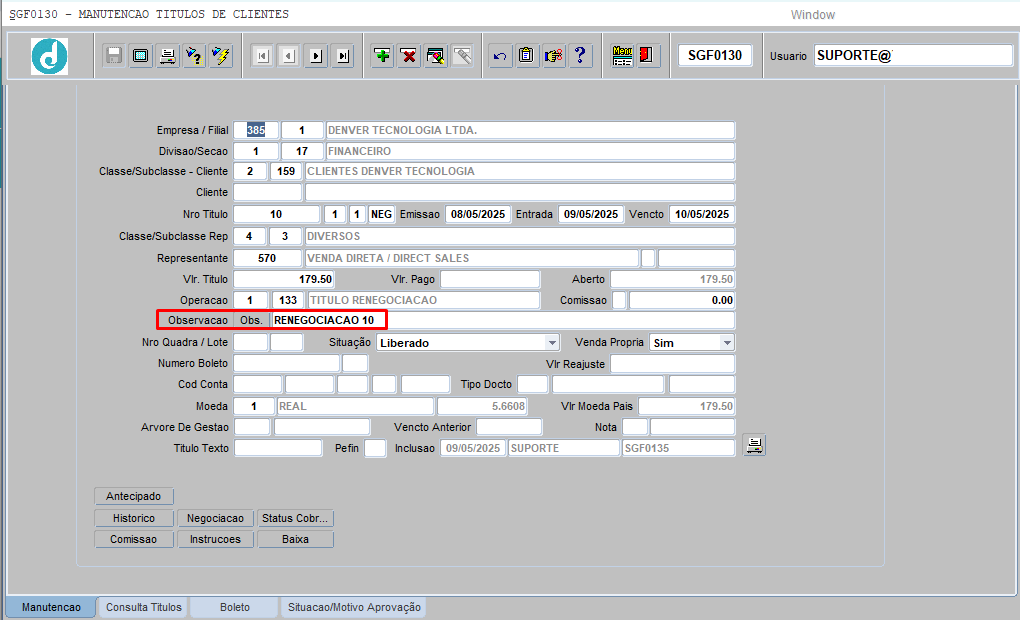The height and width of the screenshot is (620, 1020).
Task: Click the pointing hand toolbar icon
Action: click(x=554, y=56)
